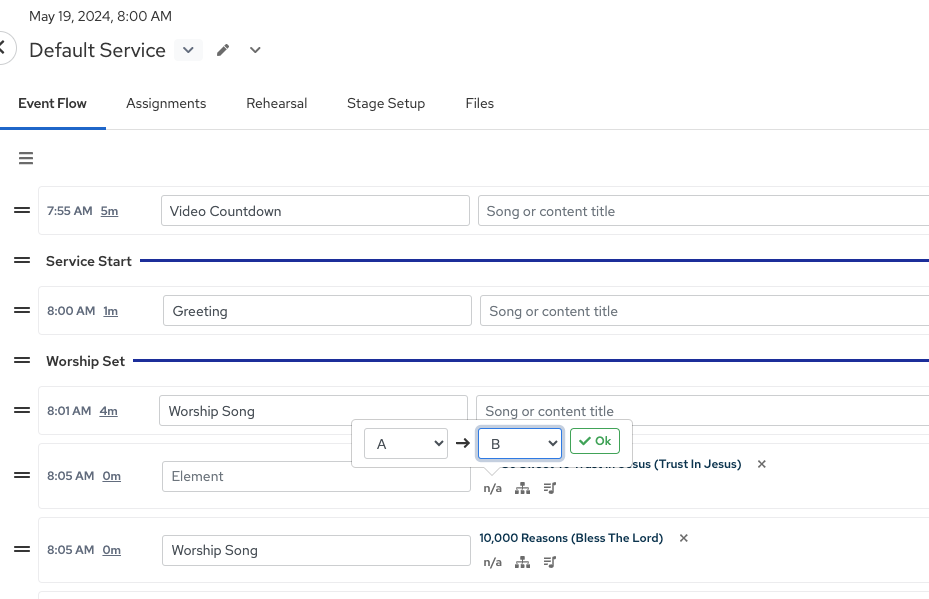Switch to the Assignments tab
Image resolution: width=929 pixels, height=599 pixels.
(166, 103)
